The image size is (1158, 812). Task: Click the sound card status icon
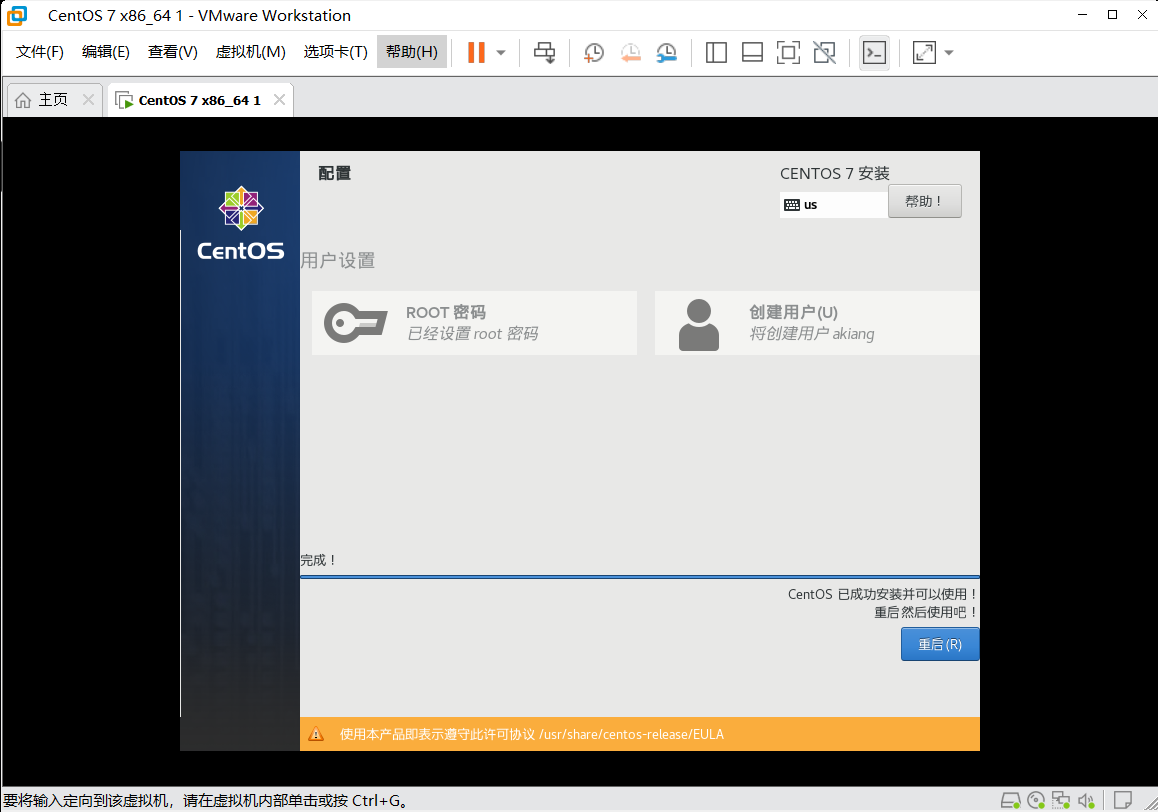1086,800
